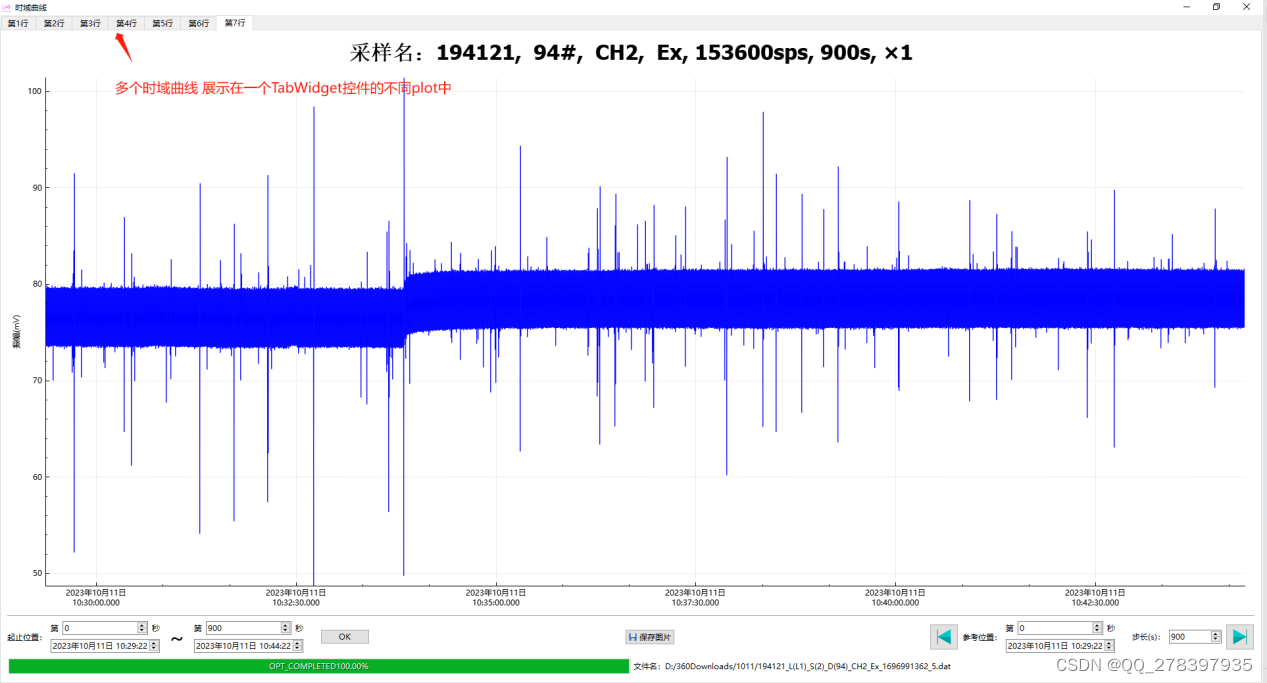Image resolution: width=1267 pixels, height=683 pixels.
Task: Open the 第6行 tab
Action: point(197,22)
